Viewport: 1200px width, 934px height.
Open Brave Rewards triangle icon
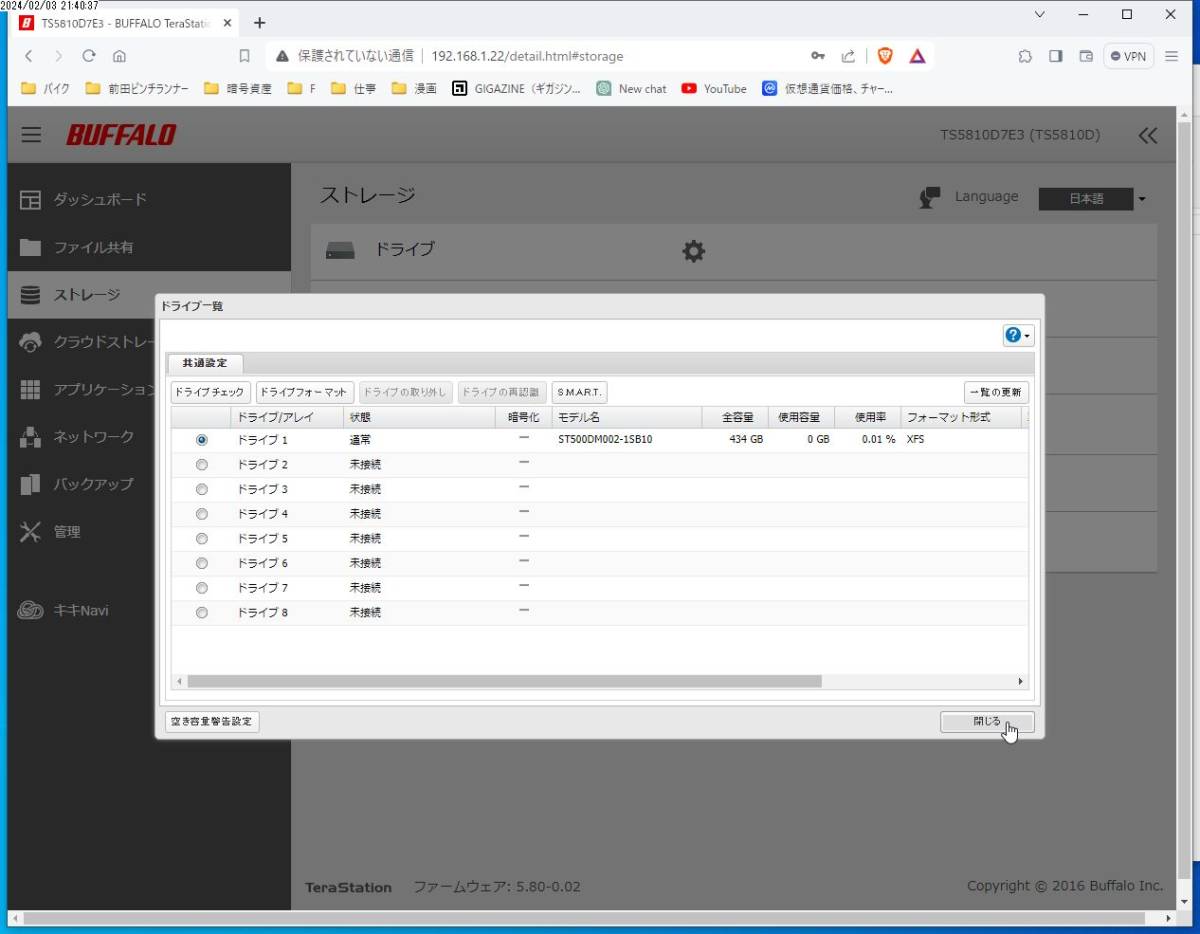pos(917,56)
